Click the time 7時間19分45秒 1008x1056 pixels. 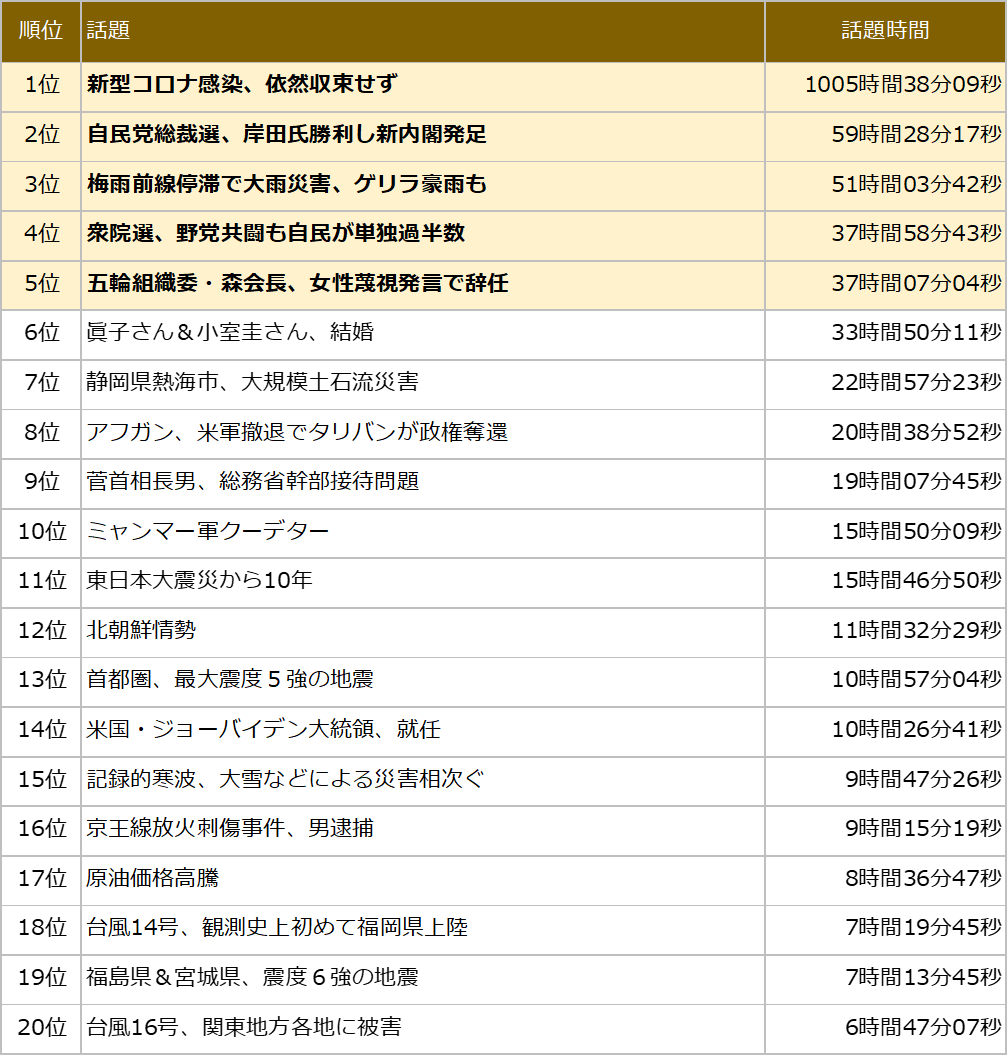tap(923, 927)
